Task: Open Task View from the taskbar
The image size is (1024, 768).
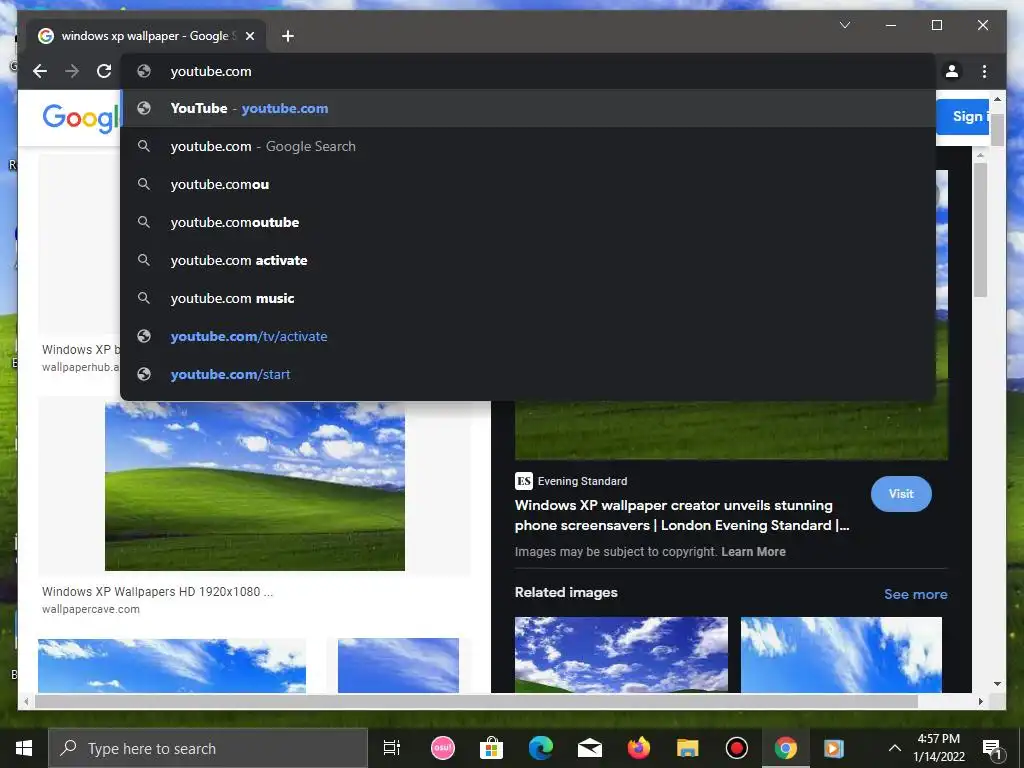Action: click(391, 748)
